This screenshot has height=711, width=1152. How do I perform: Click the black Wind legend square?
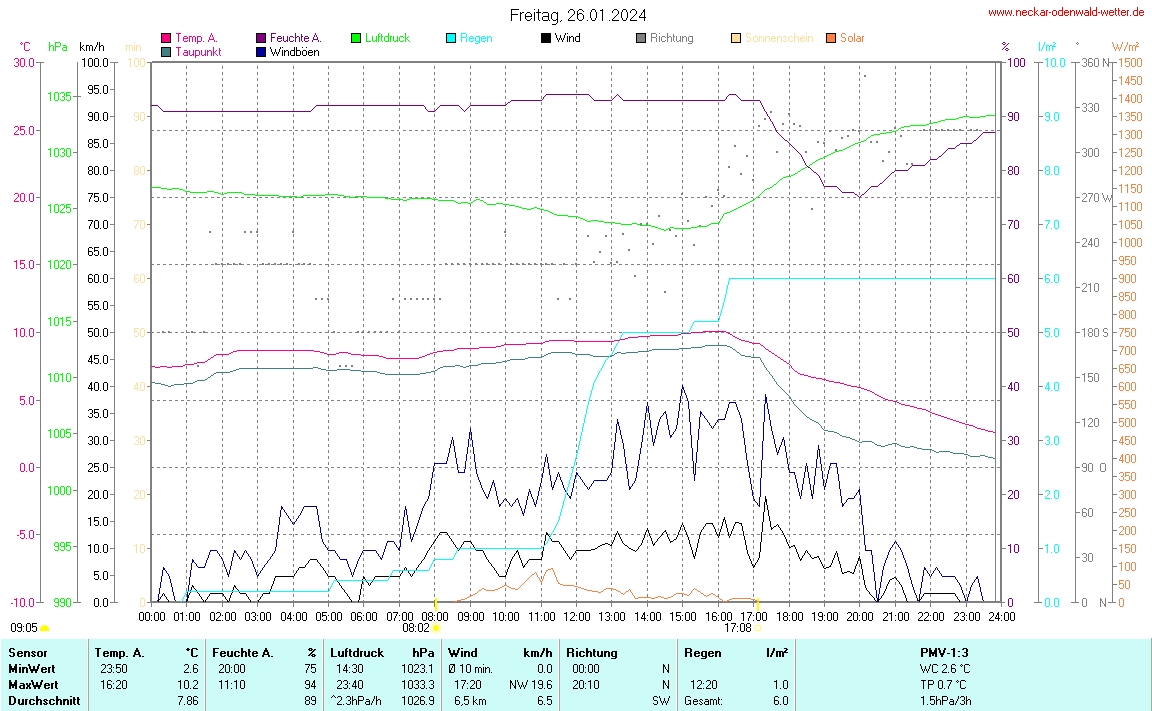[546, 38]
